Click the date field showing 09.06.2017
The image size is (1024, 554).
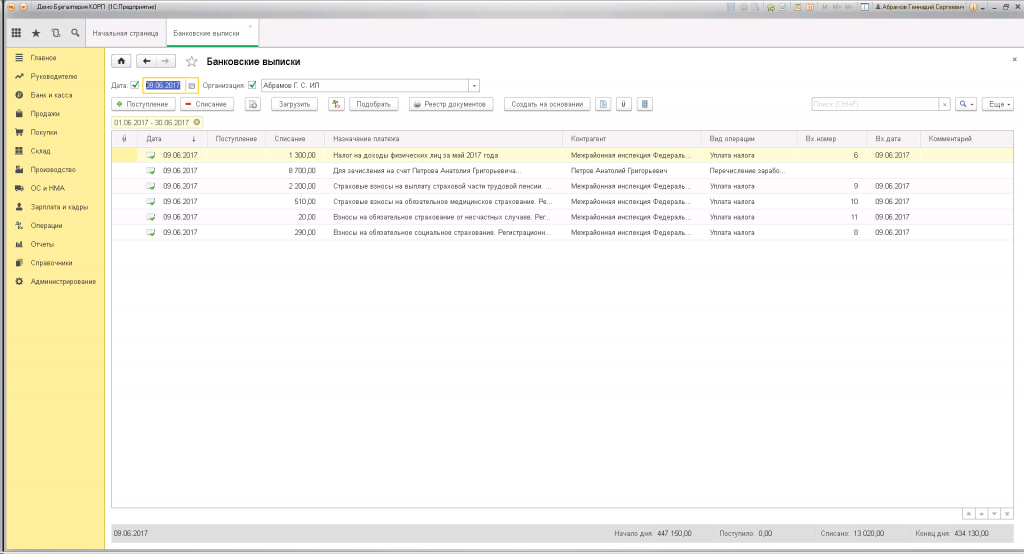click(164, 86)
